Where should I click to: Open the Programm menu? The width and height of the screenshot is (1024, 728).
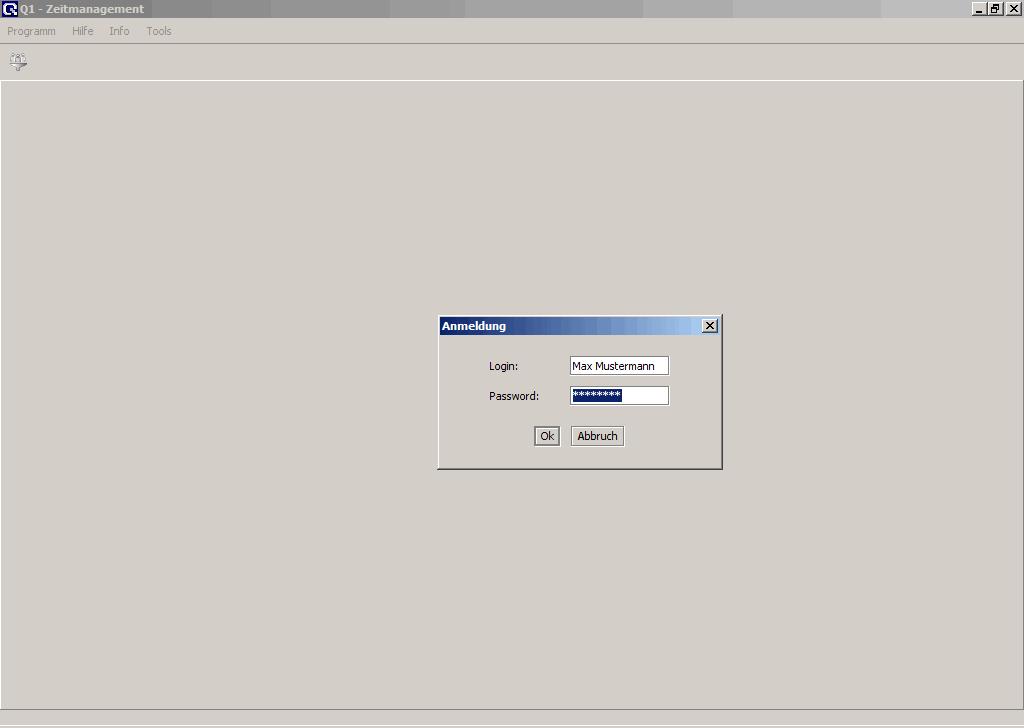pyautogui.click(x=31, y=31)
